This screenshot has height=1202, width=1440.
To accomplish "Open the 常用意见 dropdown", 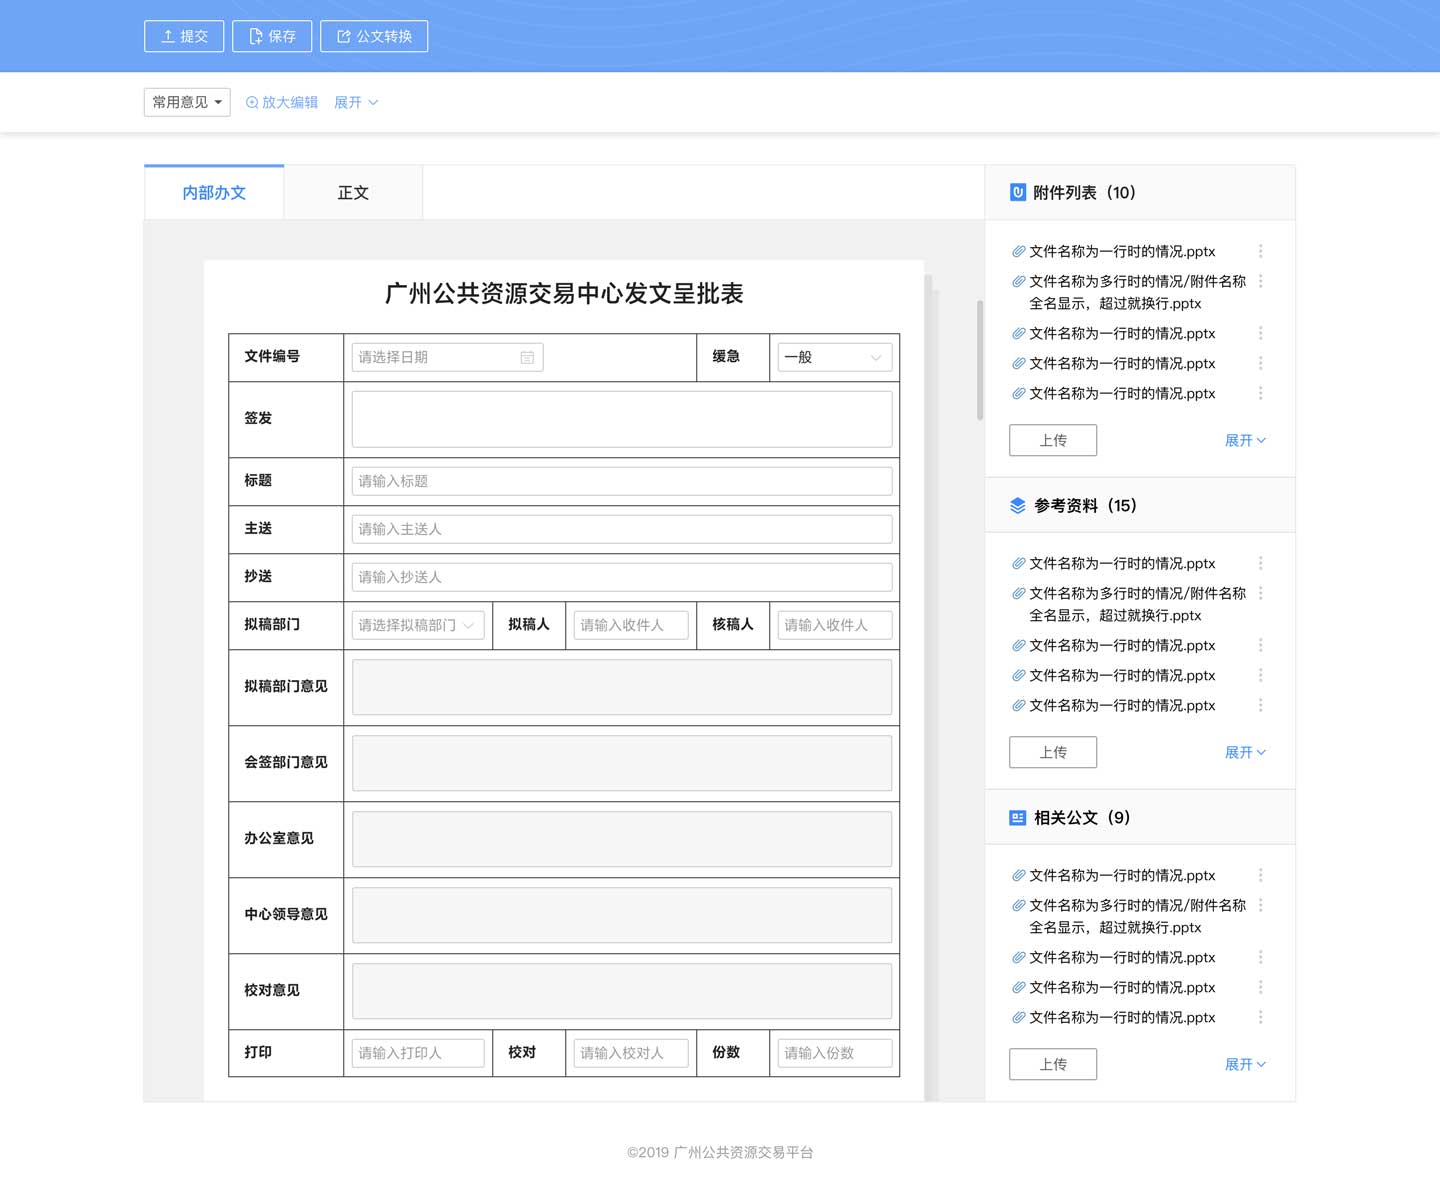I will [x=186, y=102].
